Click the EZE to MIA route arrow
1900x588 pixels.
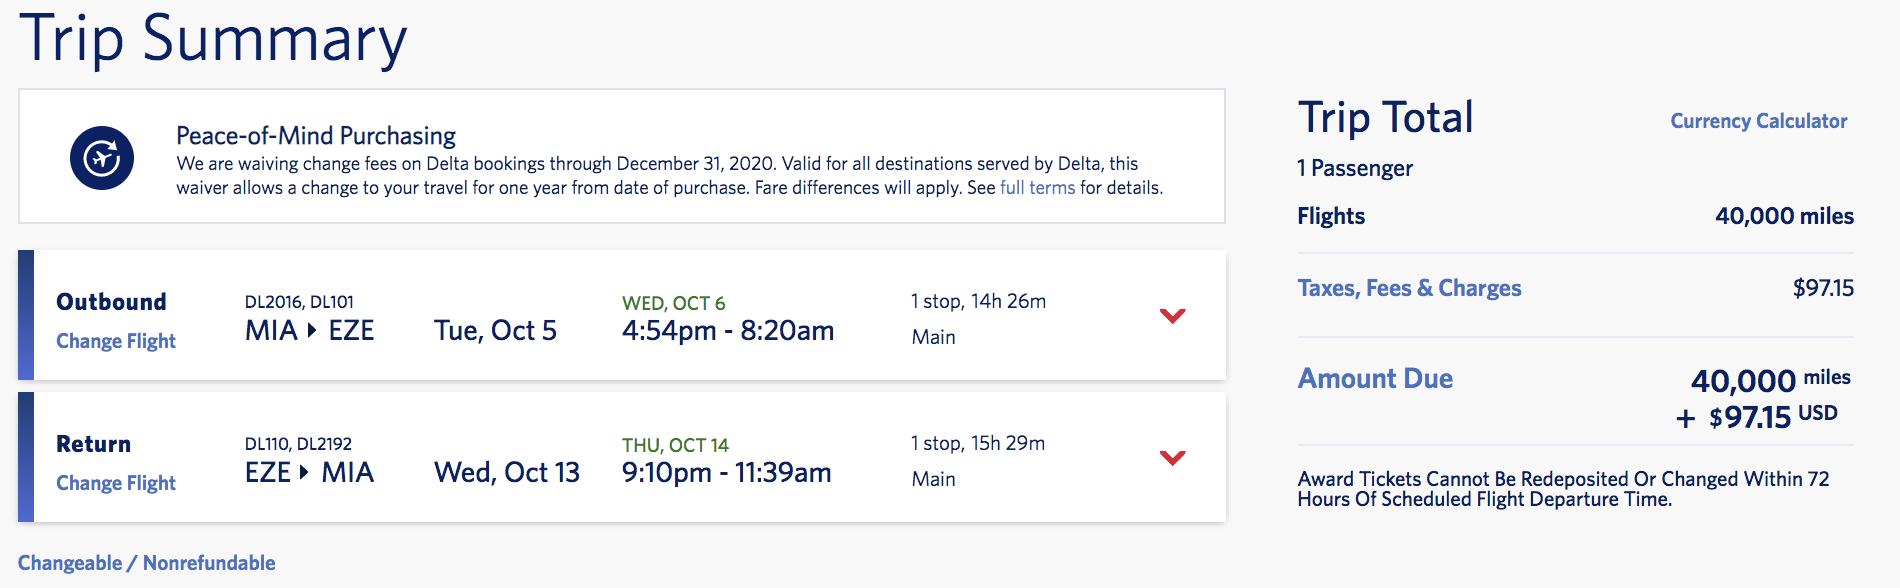click(304, 472)
